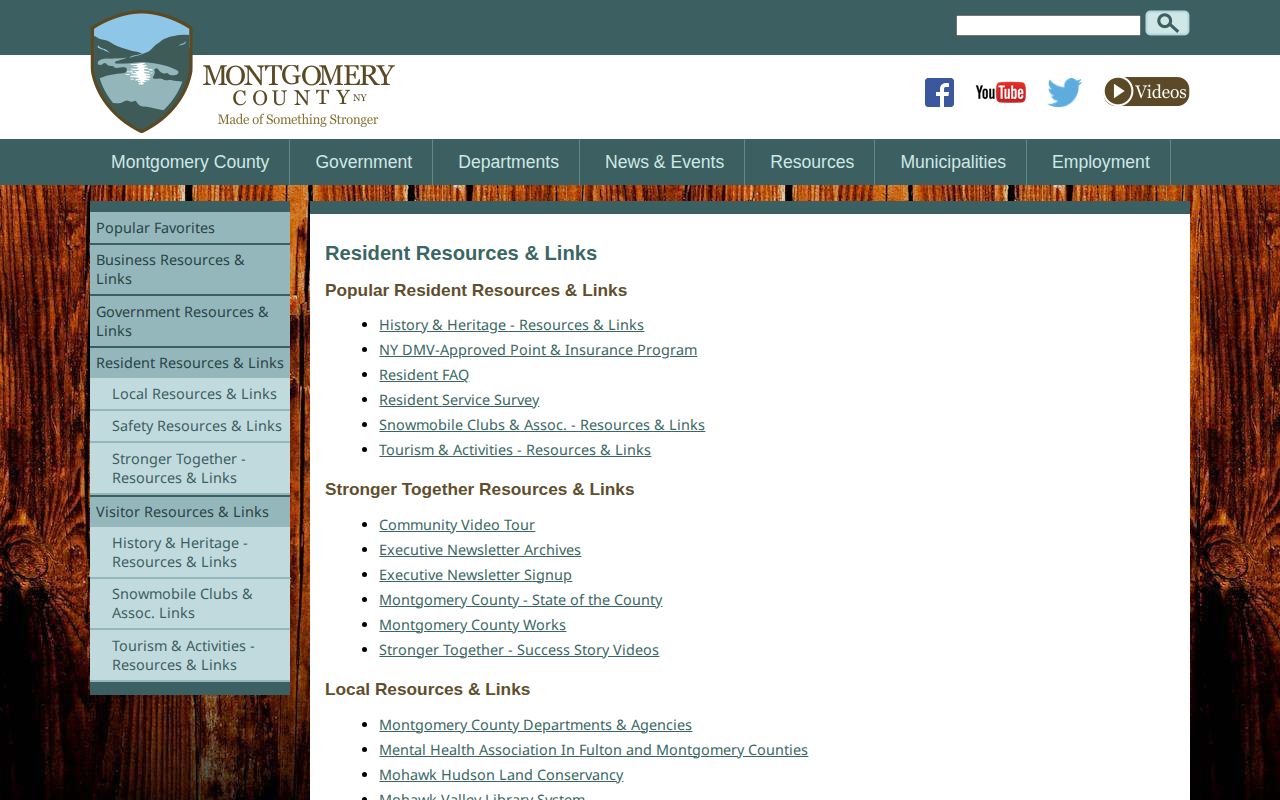This screenshot has width=1280, height=800.
Task: Open the Employment nav menu
Action: pos(1101,162)
